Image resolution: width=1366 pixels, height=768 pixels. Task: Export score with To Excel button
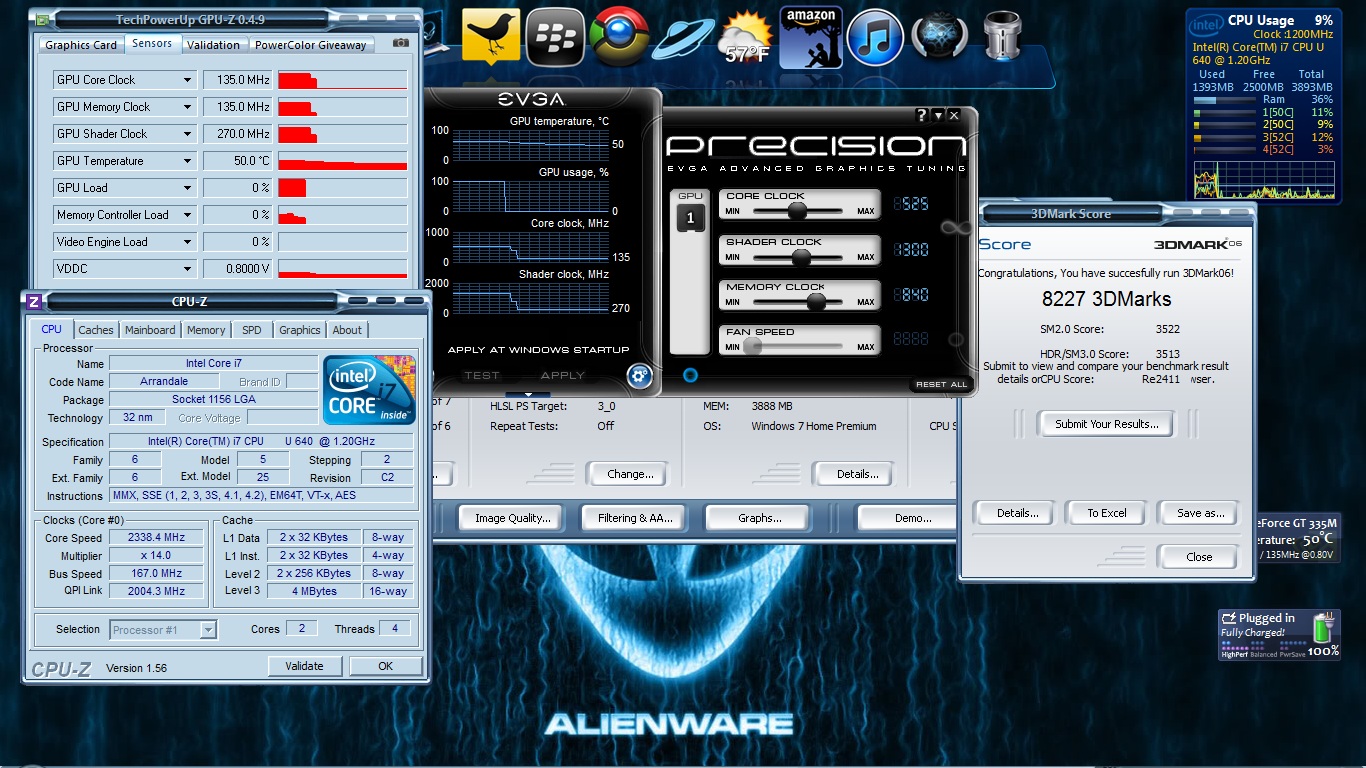(x=1107, y=513)
